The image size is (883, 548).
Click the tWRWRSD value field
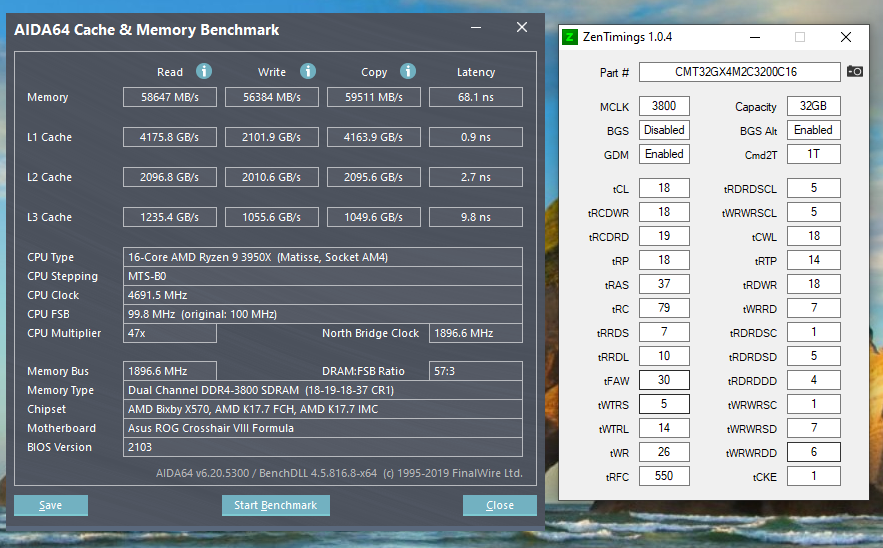(x=813, y=428)
